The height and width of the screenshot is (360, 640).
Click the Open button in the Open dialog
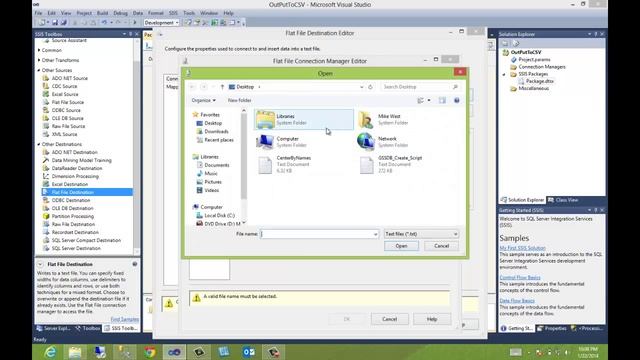(401, 246)
